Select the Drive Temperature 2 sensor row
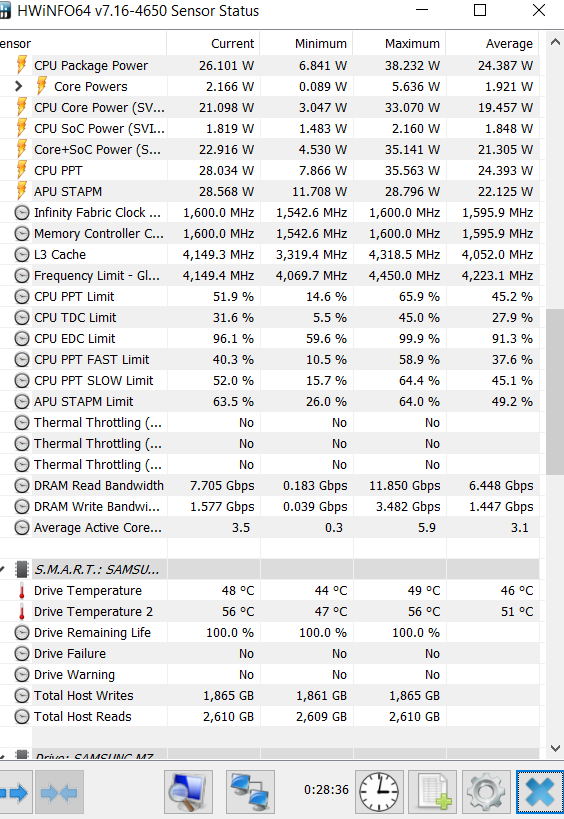 (x=269, y=611)
